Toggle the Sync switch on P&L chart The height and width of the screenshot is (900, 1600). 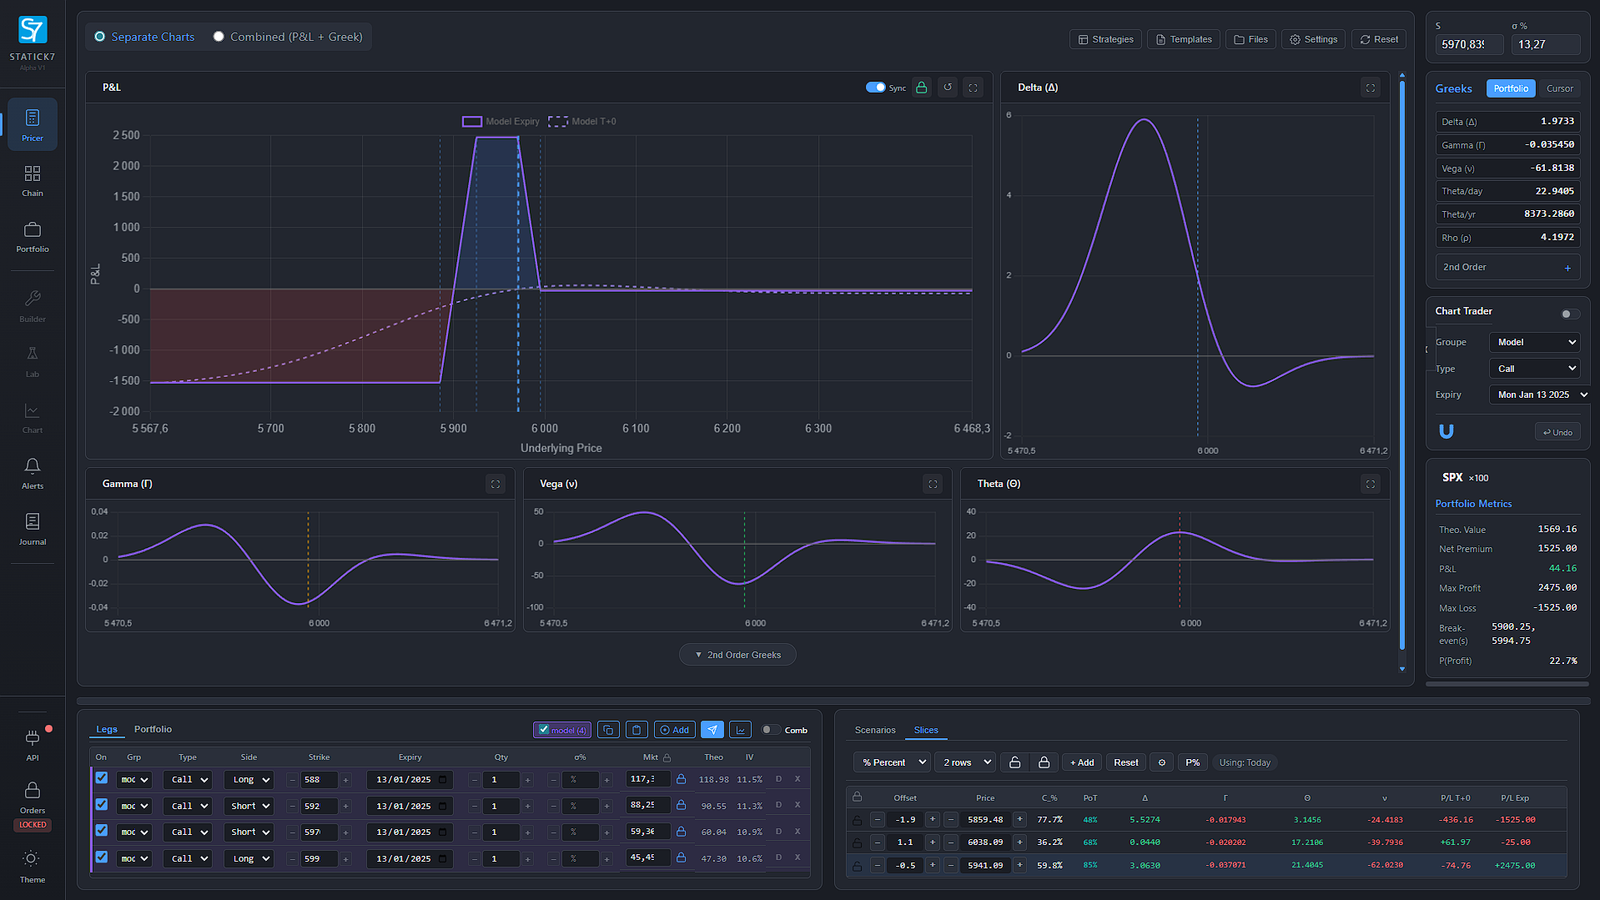(x=875, y=88)
